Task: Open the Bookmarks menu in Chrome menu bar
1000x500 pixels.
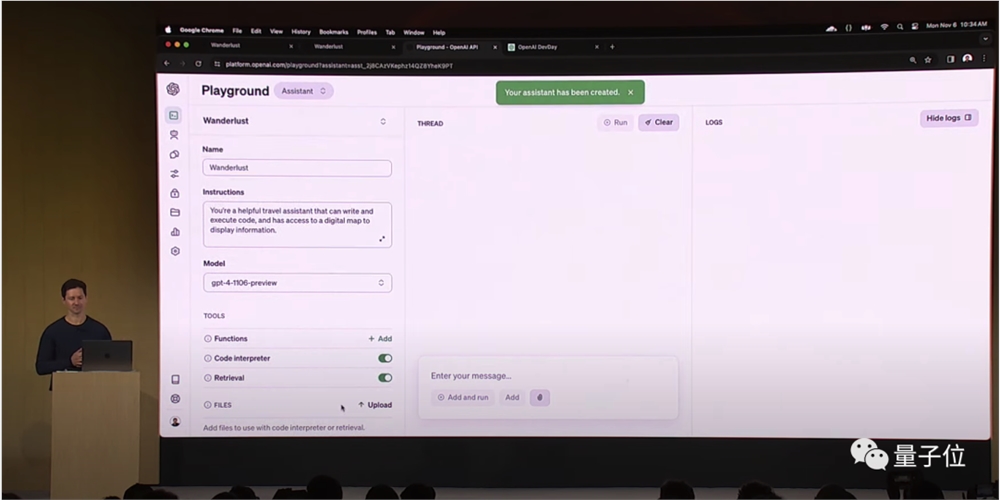Action: tap(334, 32)
